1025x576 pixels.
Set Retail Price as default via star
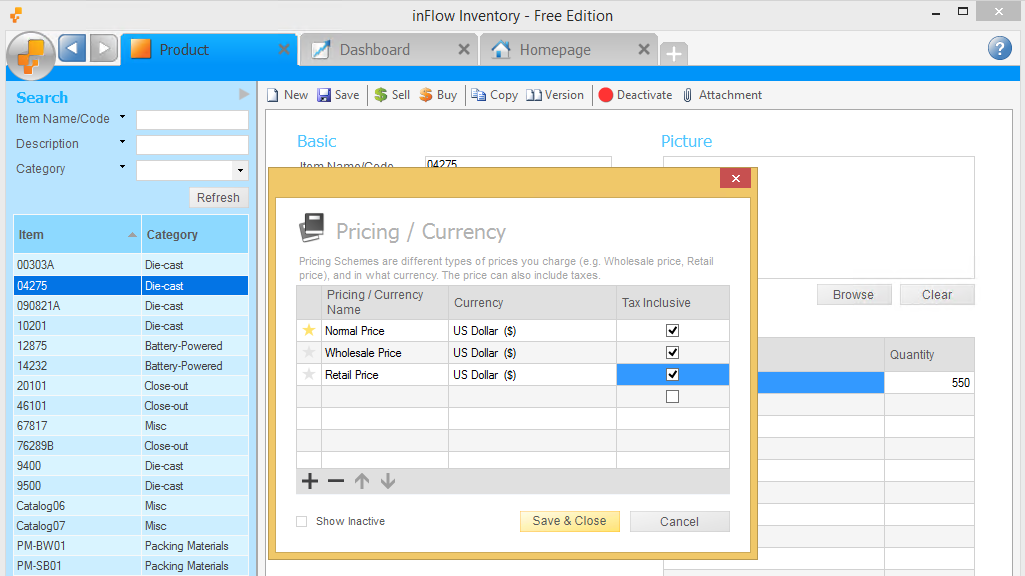click(x=309, y=375)
